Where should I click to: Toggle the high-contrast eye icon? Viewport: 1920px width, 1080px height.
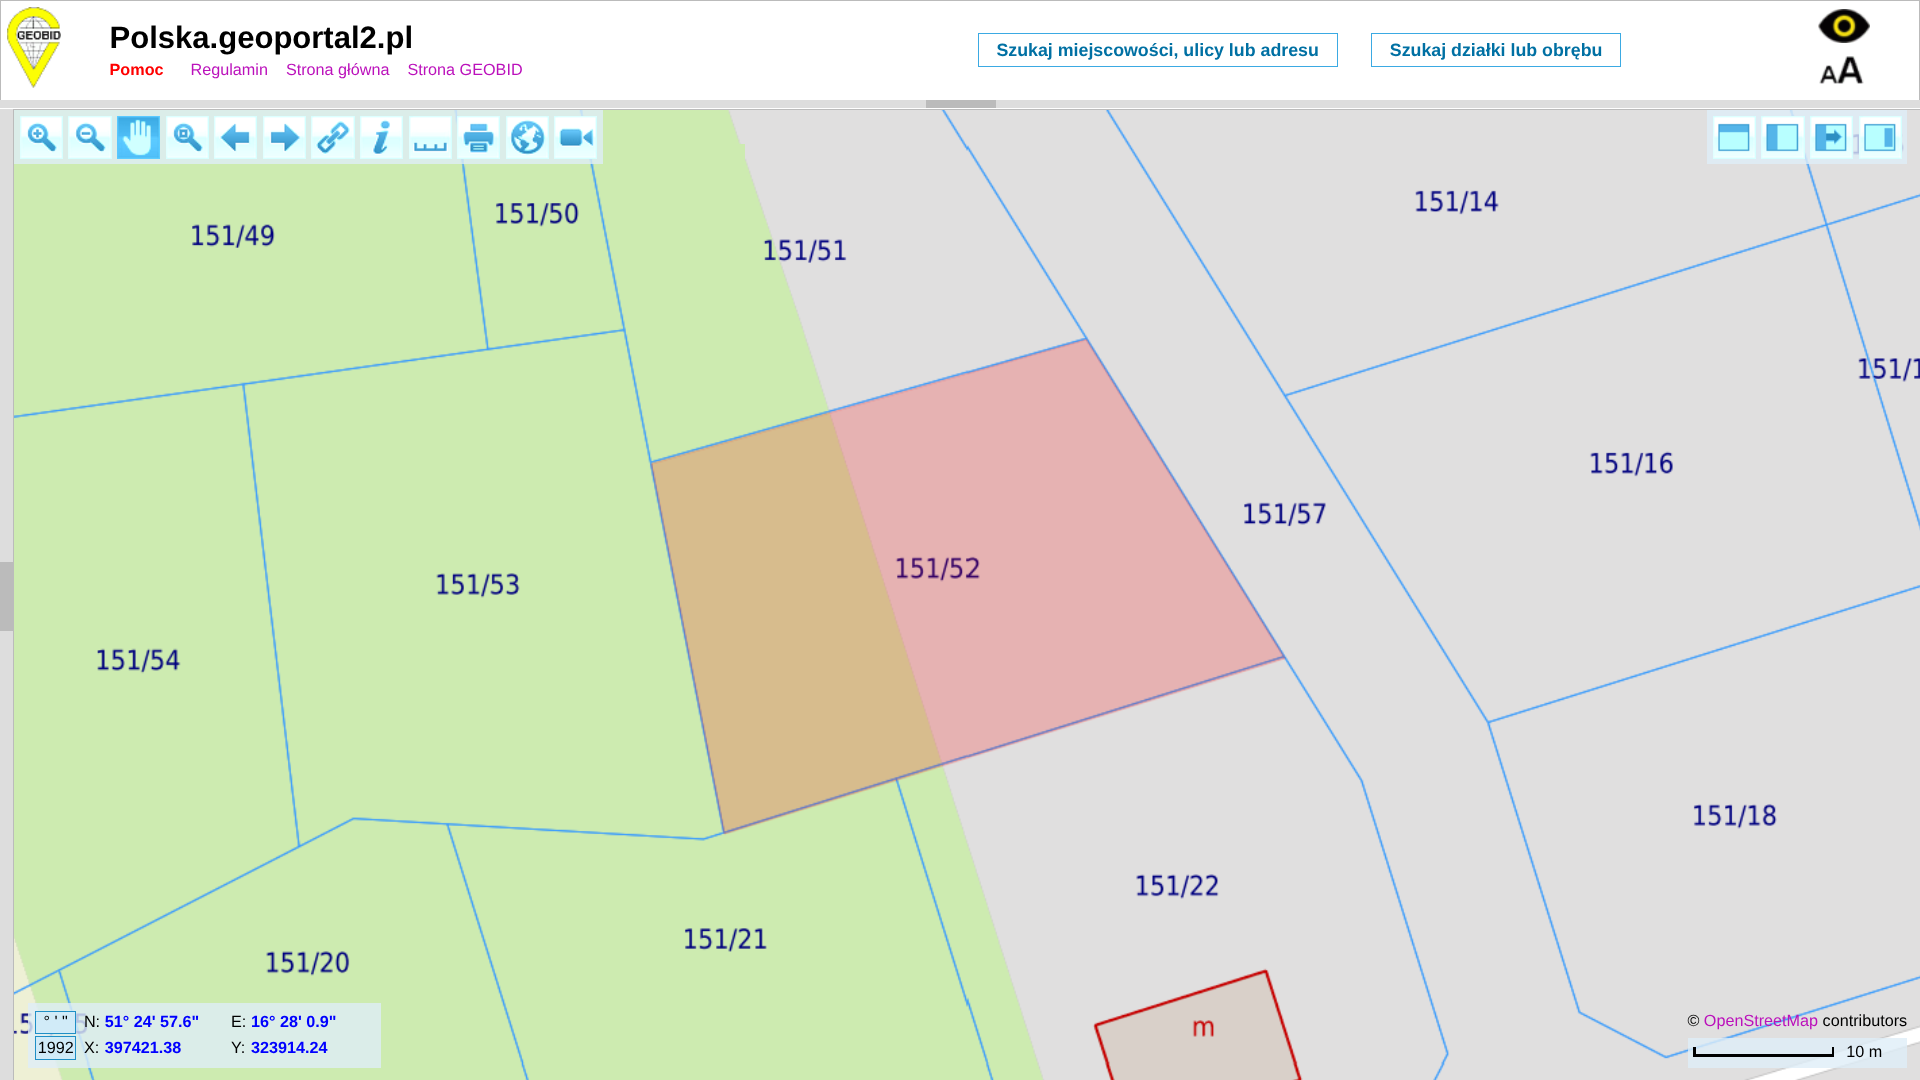[x=1843, y=26]
